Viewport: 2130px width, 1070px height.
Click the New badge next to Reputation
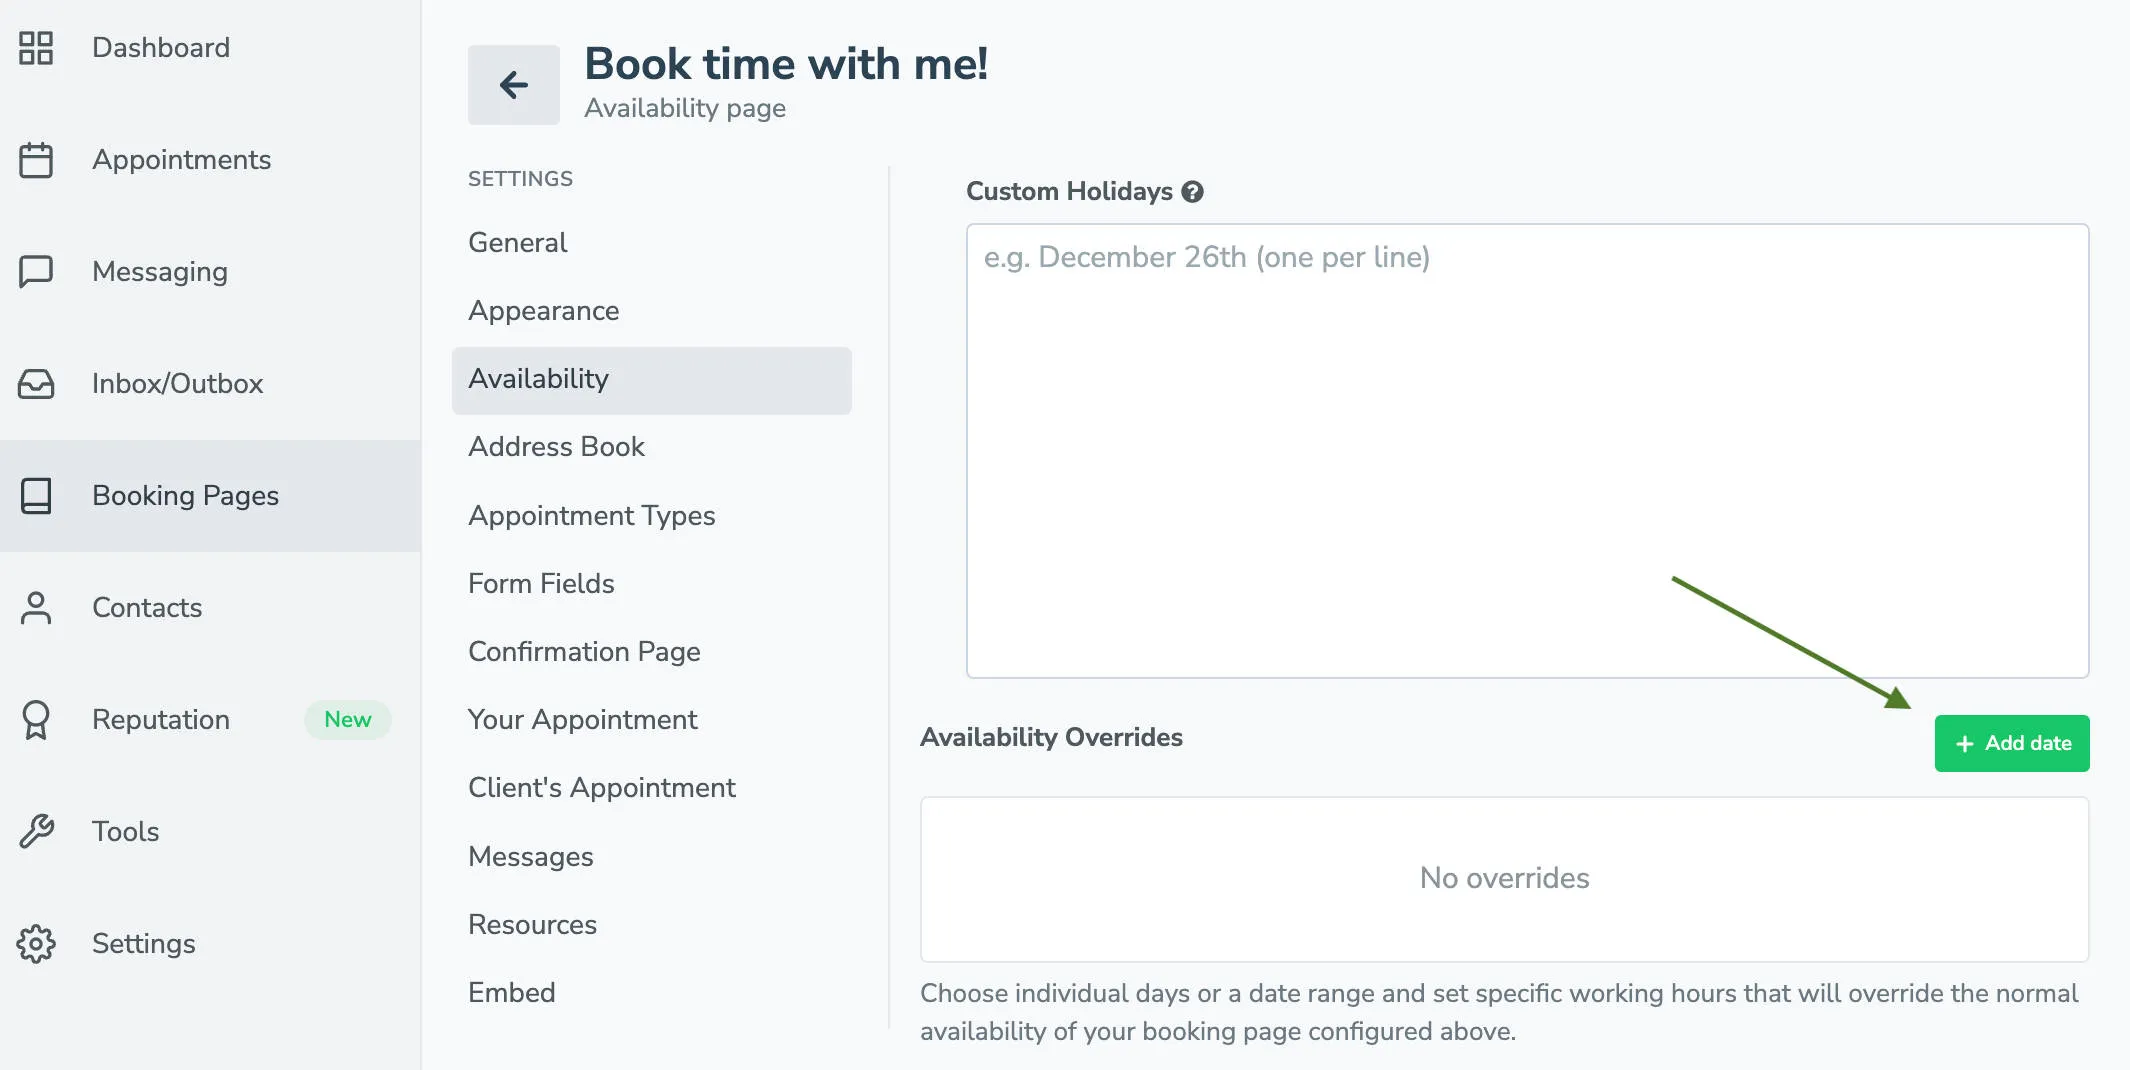coord(347,719)
